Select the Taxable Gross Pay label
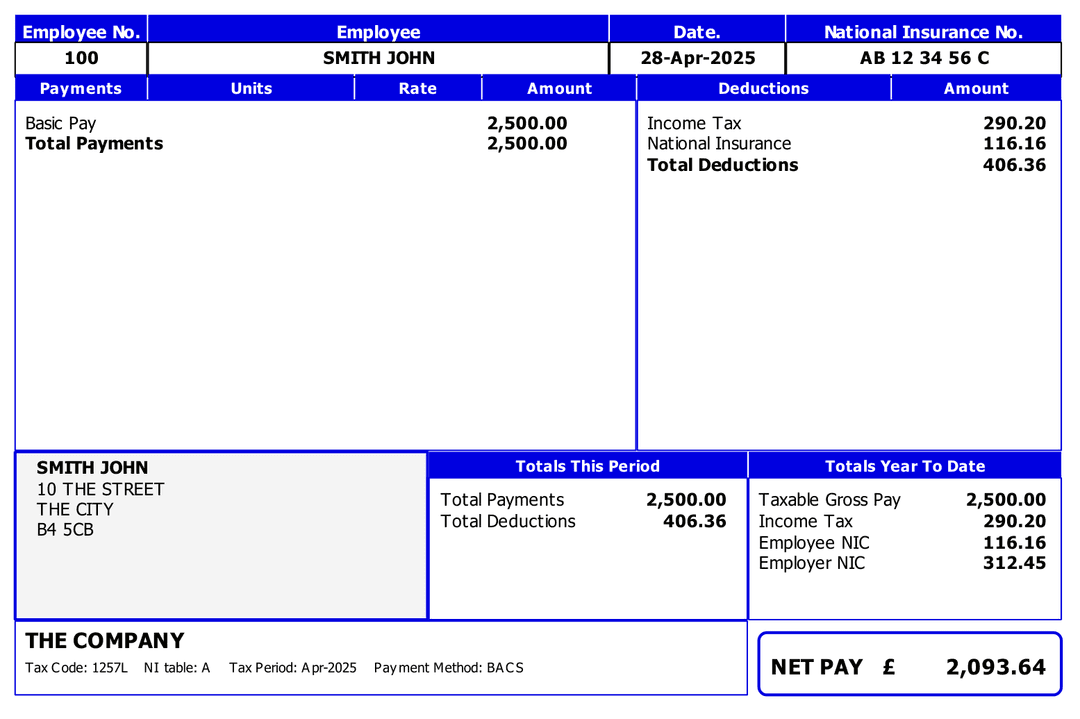 point(829,500)
